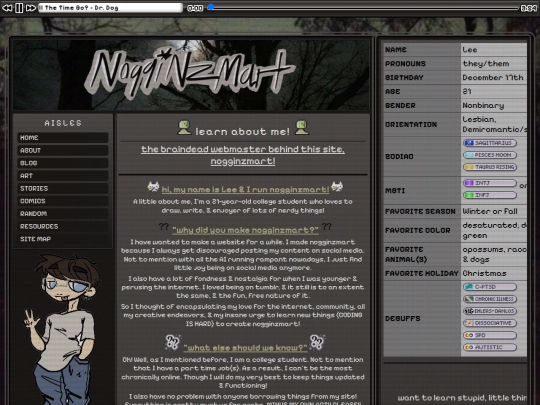Viewport: 540px width, 405px height.
Task: Click the SAGITTARIUS zodiac badge
Action: (x=490, y=143)
